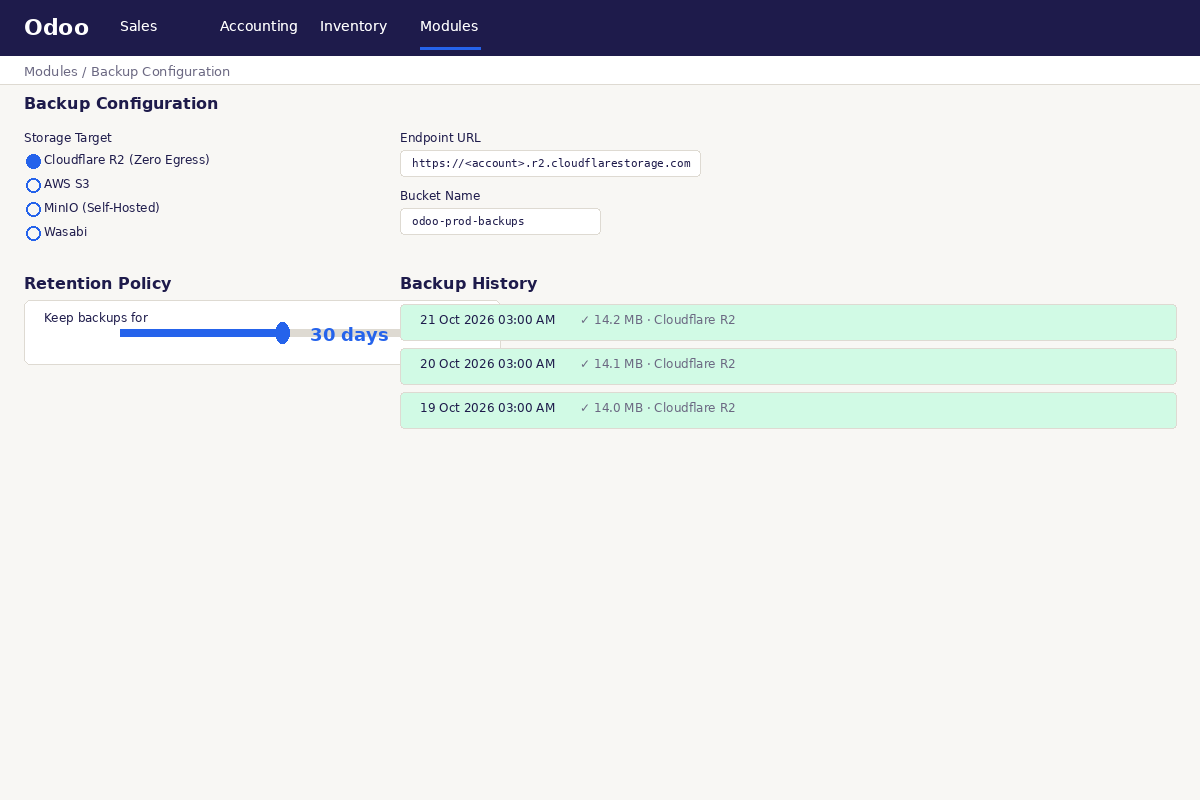Click the 14.1 MB backup size text

click(x=618, y=365)
